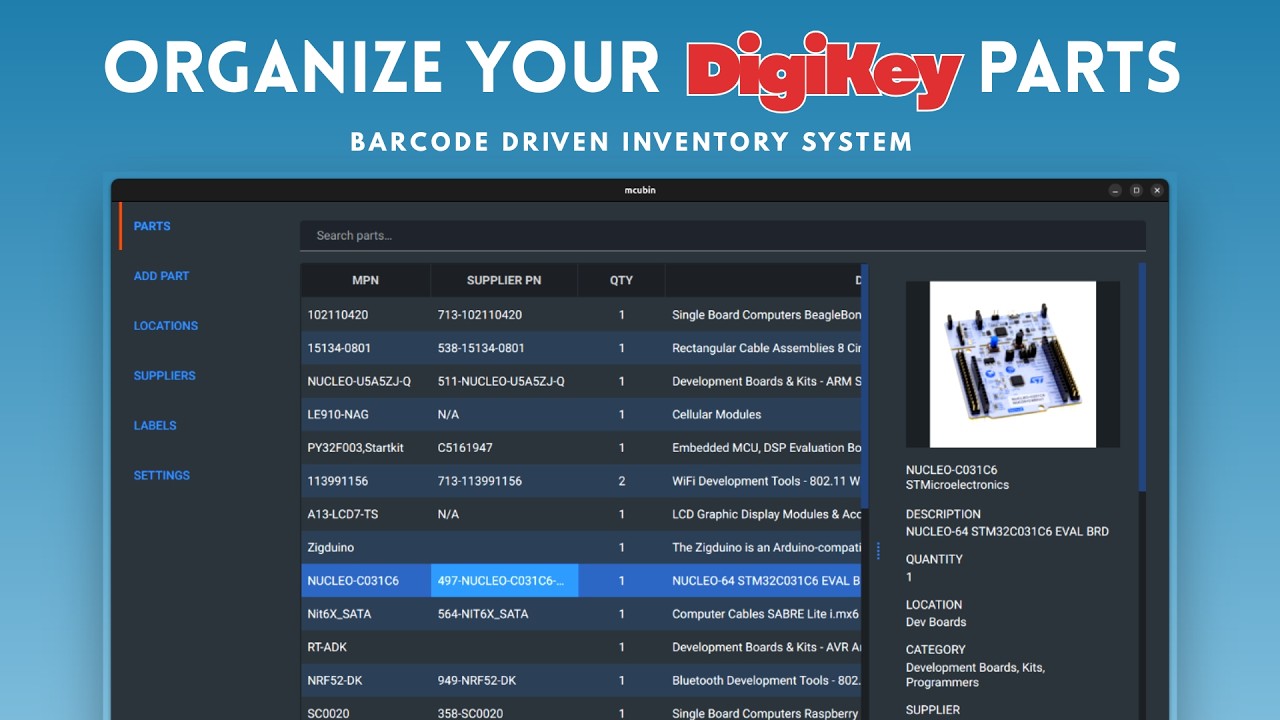Click Embedded MCU, DSP Evaluation description
Viewport: 1280px width, 720px height.
point(763,448)
